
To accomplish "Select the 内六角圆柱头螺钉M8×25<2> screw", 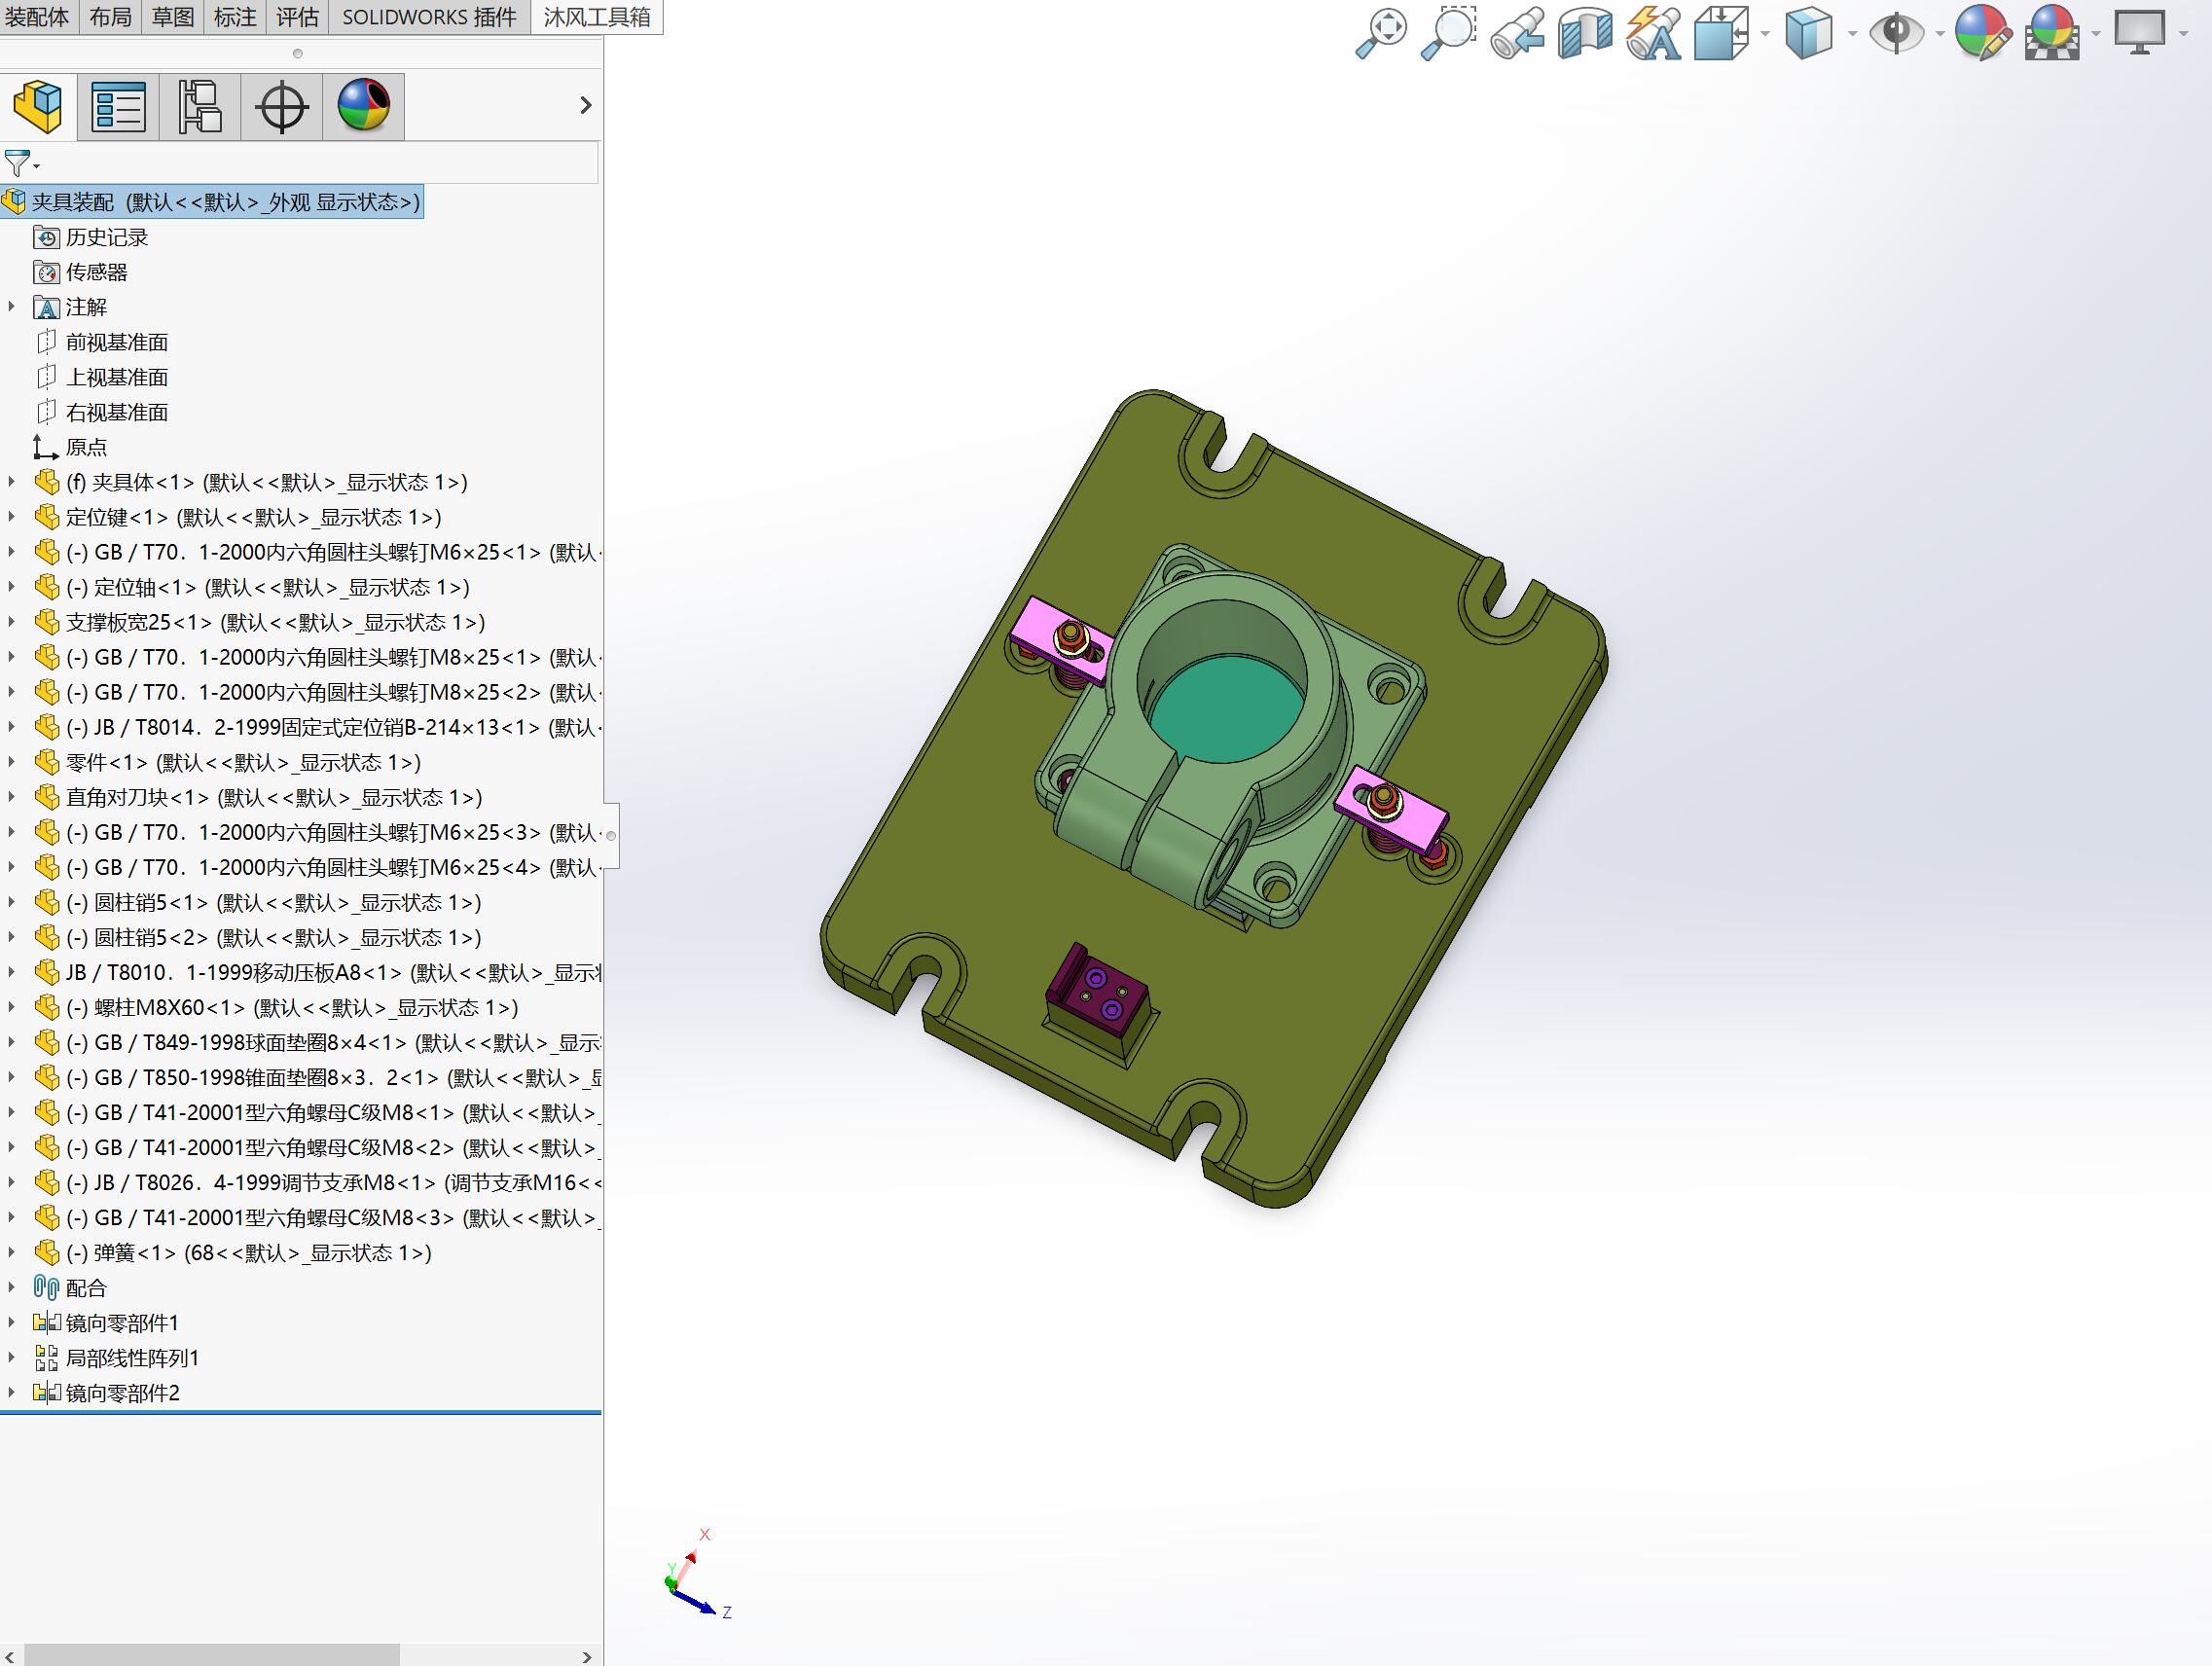I will click(x=316, y=692).
